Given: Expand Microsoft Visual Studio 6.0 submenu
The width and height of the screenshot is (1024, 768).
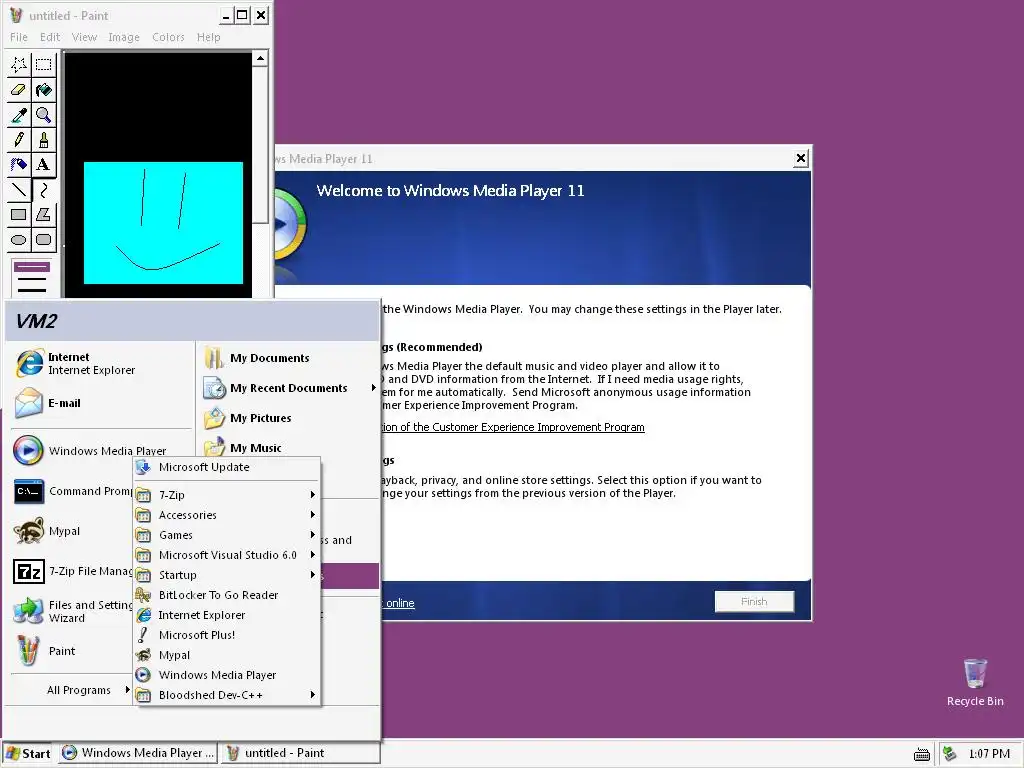Looking at the screenshot, I should pos(227,555).
